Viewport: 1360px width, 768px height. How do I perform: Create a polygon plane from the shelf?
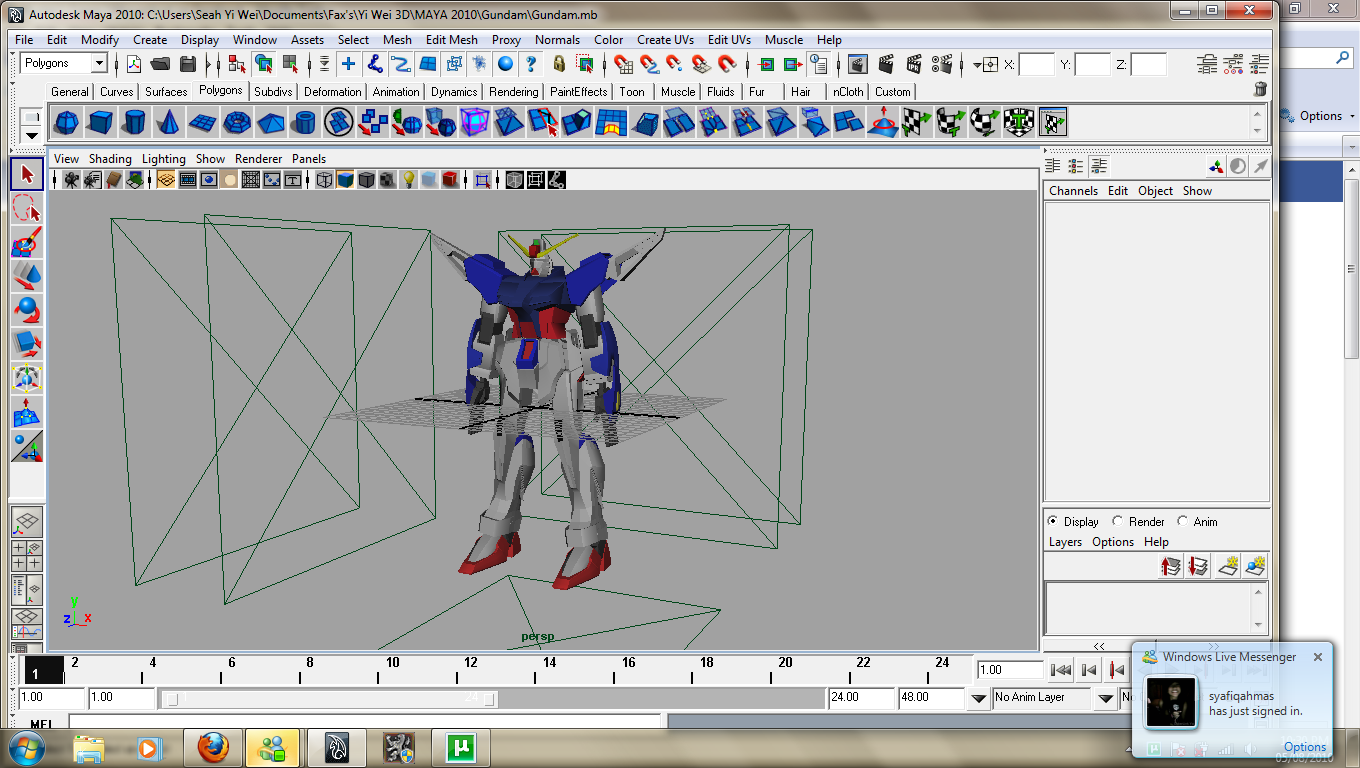(x=202, y=123)
